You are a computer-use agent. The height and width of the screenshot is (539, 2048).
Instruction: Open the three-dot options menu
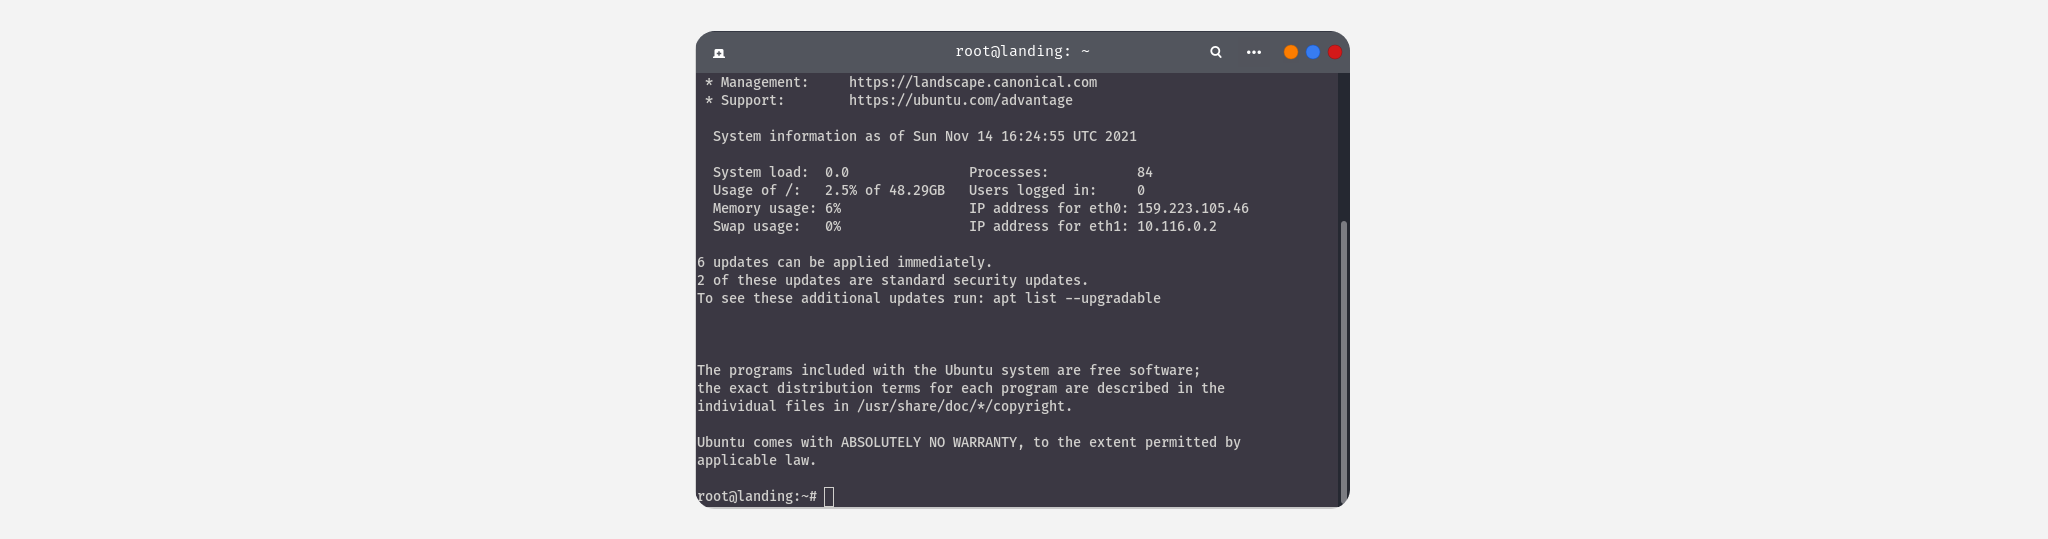pos(1254,52)
